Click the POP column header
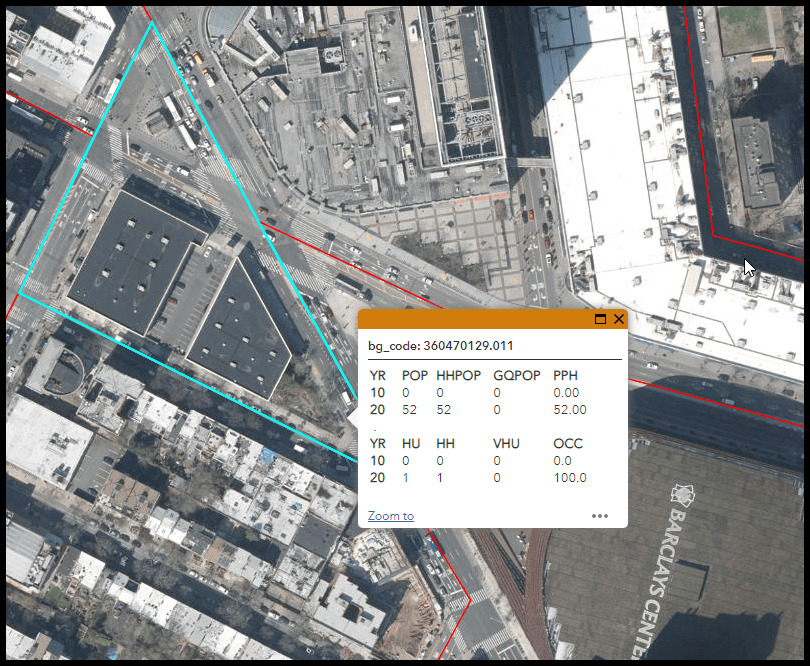The image size is (810, 666). point(415,376)
